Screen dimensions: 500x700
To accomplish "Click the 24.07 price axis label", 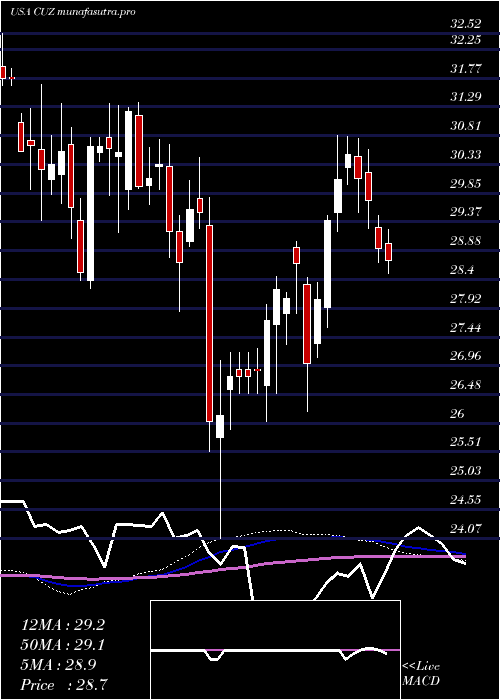I will (466, 529).
